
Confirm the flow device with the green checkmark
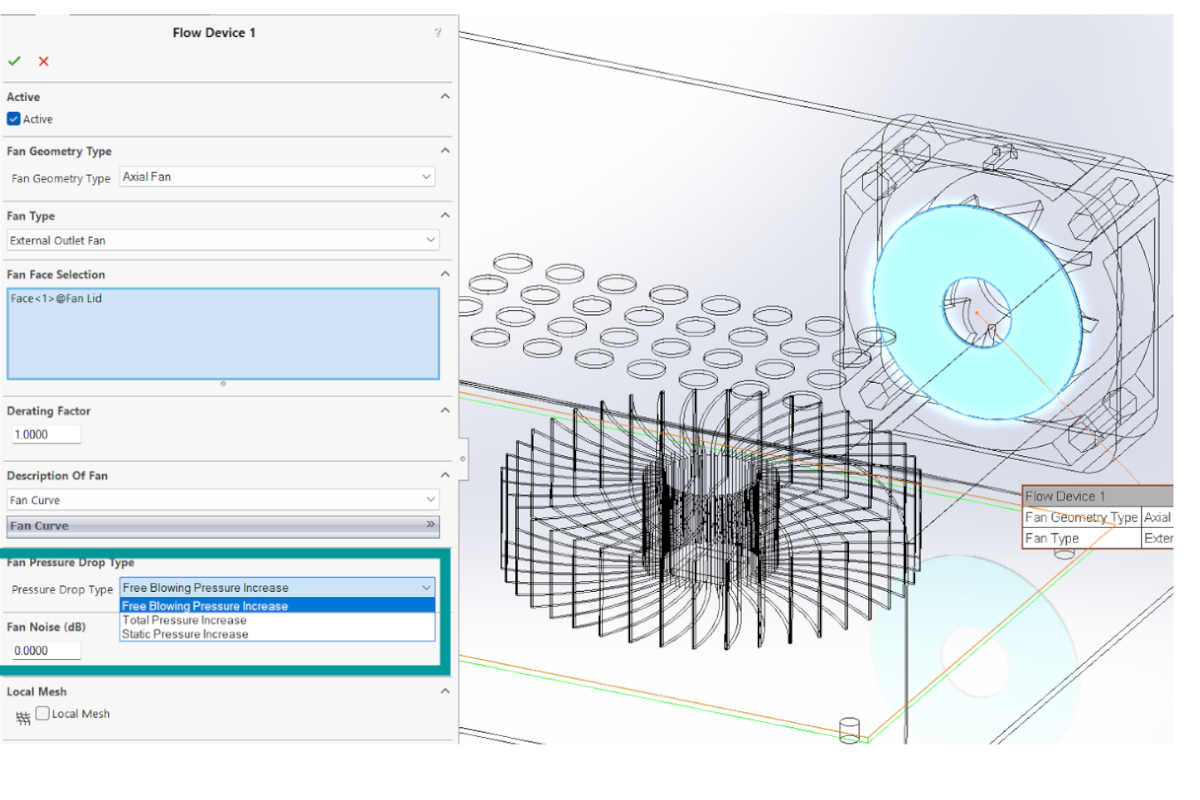point(14,61)
